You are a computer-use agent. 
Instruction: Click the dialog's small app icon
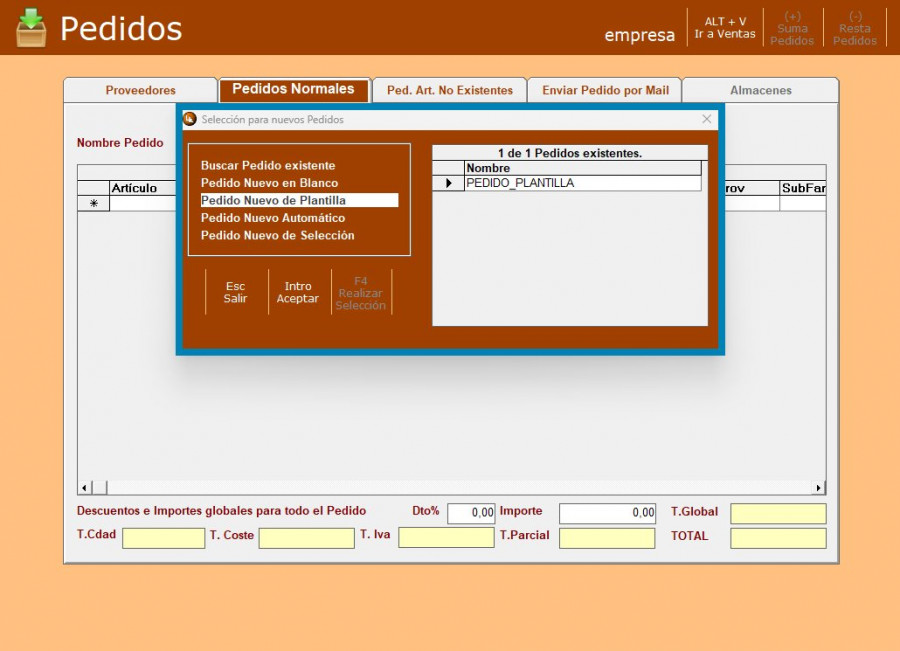click(190, 119)
